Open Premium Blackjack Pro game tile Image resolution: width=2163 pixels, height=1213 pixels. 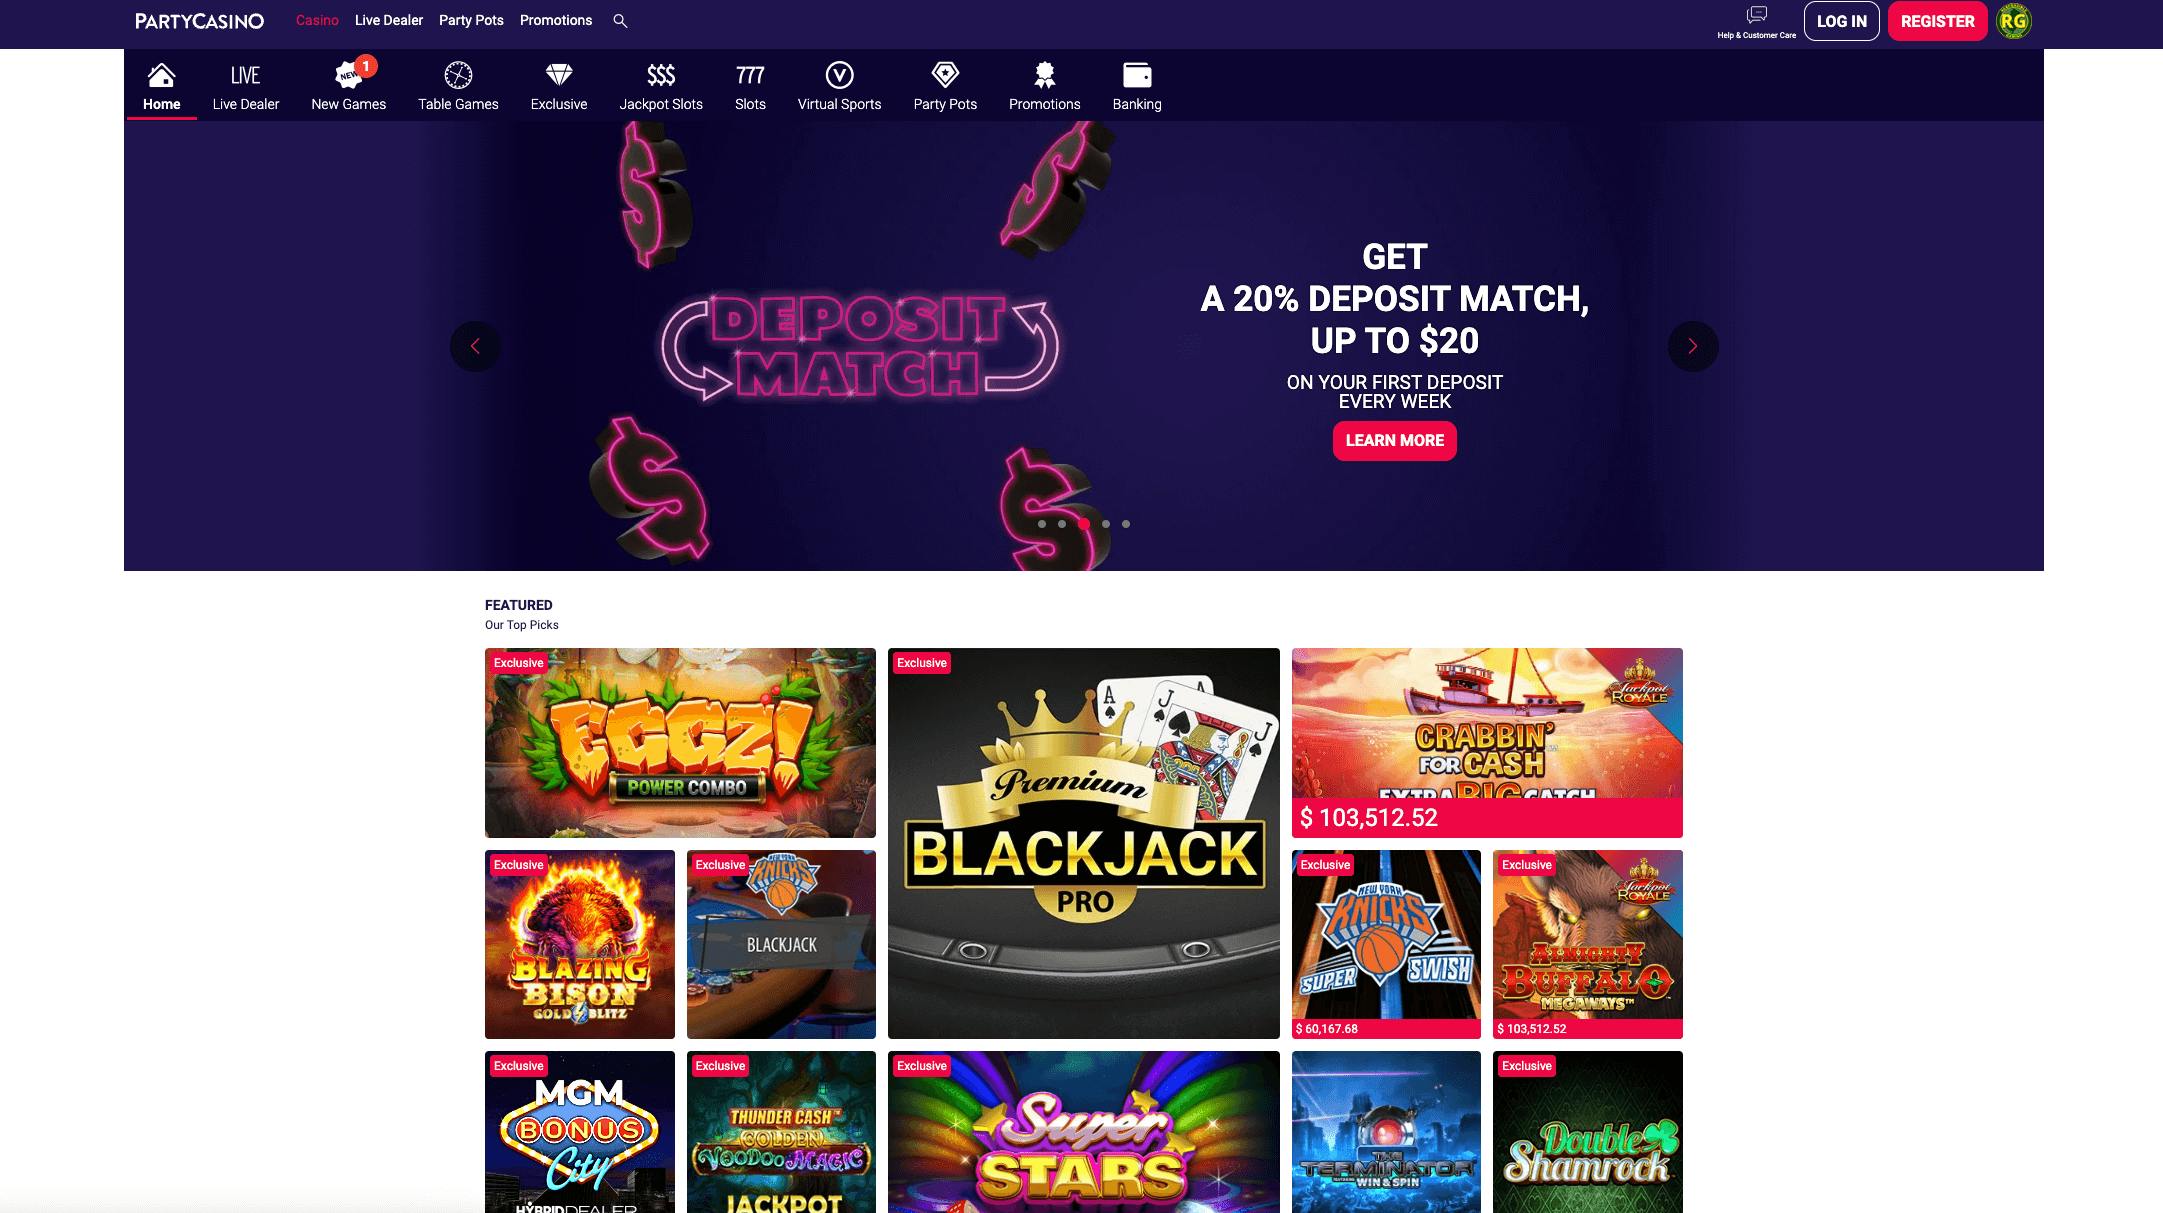[1084, 843]
